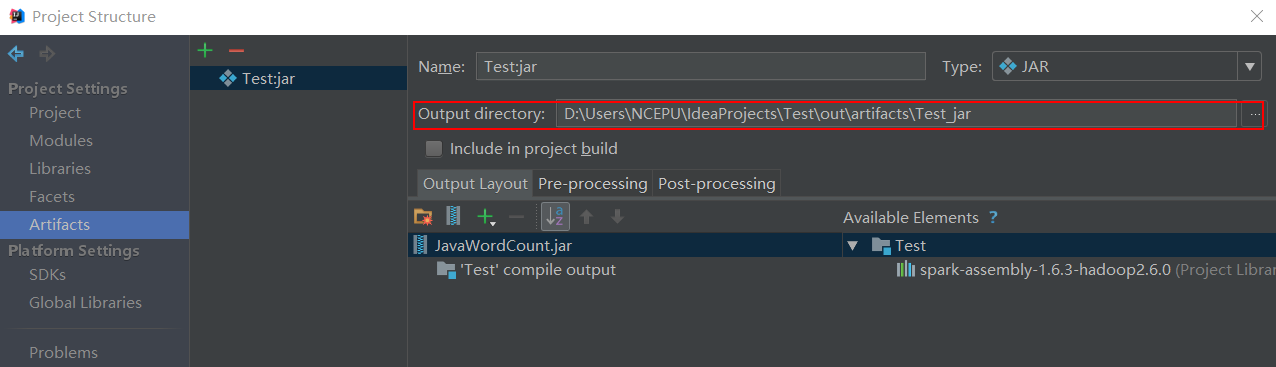Enable Include in project build checkbox
The height and width of the screenshot is (367, 1276).
pos(434,149)
